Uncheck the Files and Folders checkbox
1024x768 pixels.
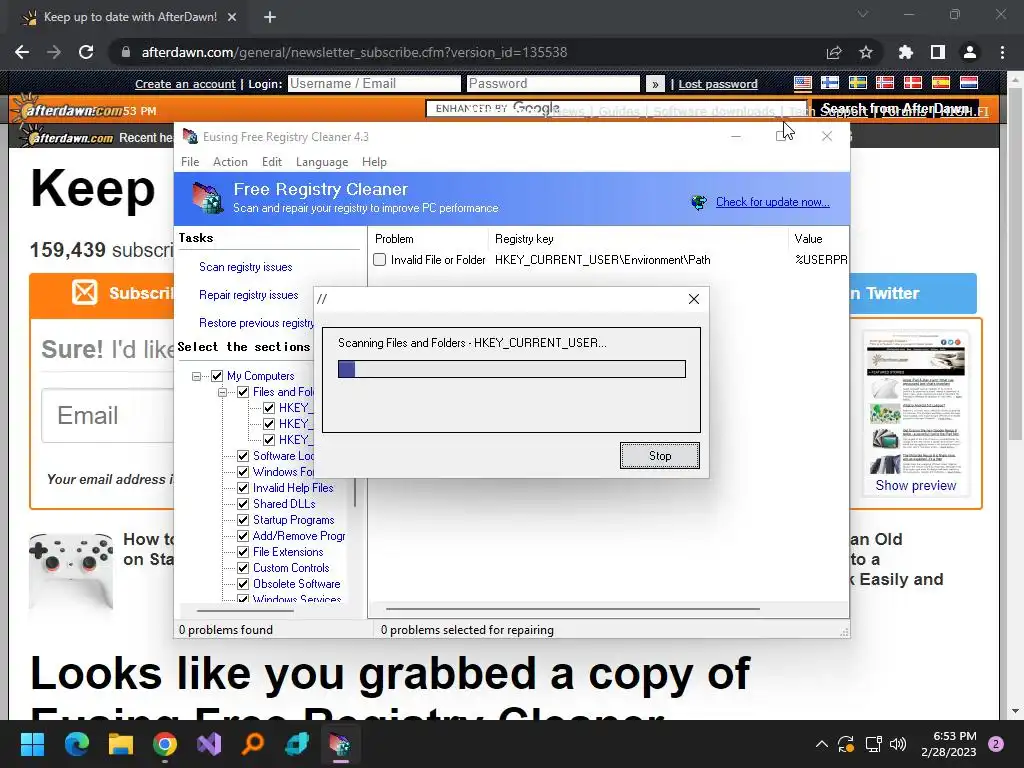point(243,392)
